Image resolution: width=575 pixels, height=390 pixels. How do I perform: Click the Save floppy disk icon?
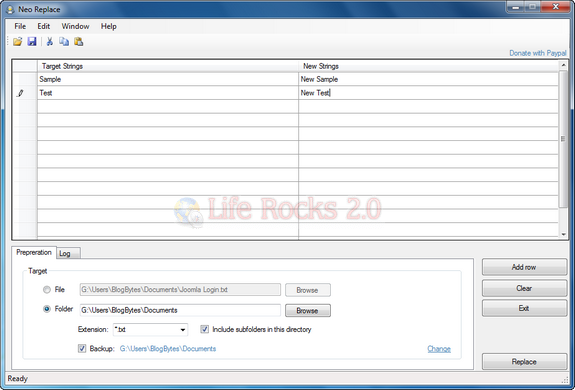(32, 41)
